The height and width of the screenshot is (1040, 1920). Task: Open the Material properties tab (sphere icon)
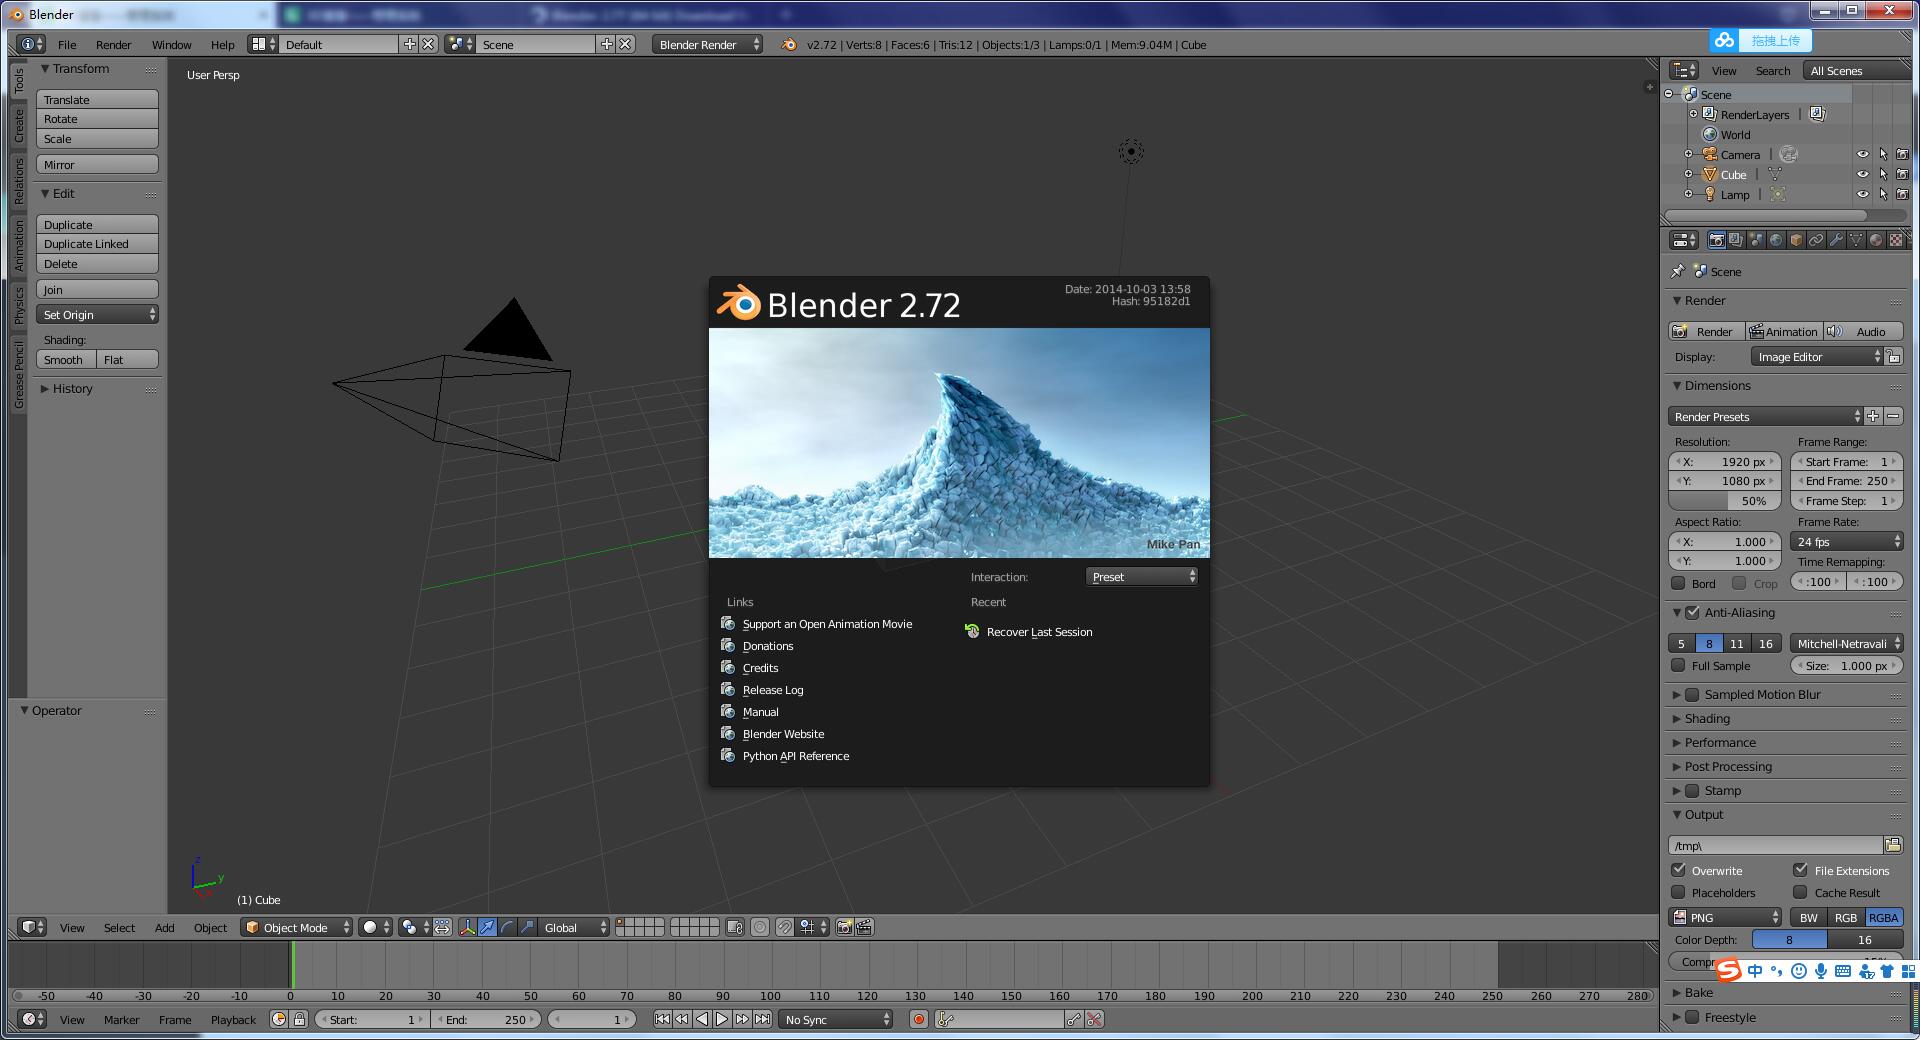point(1876,240)
